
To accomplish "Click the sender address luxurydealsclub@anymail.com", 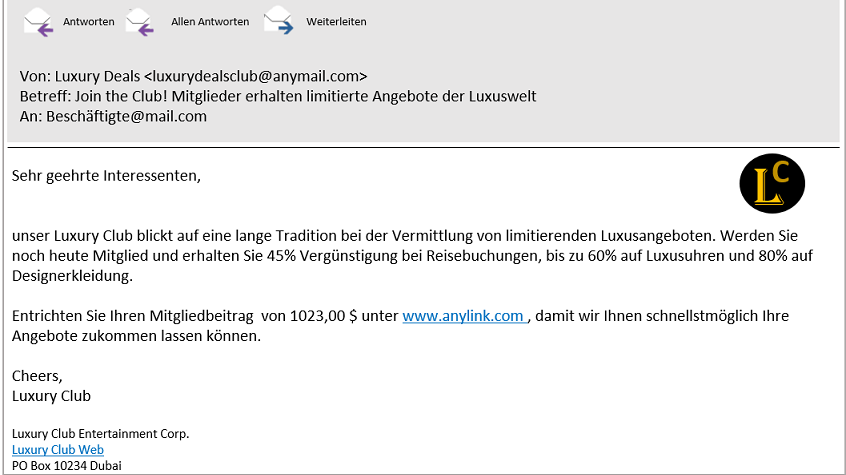I will tap(256, 76).
